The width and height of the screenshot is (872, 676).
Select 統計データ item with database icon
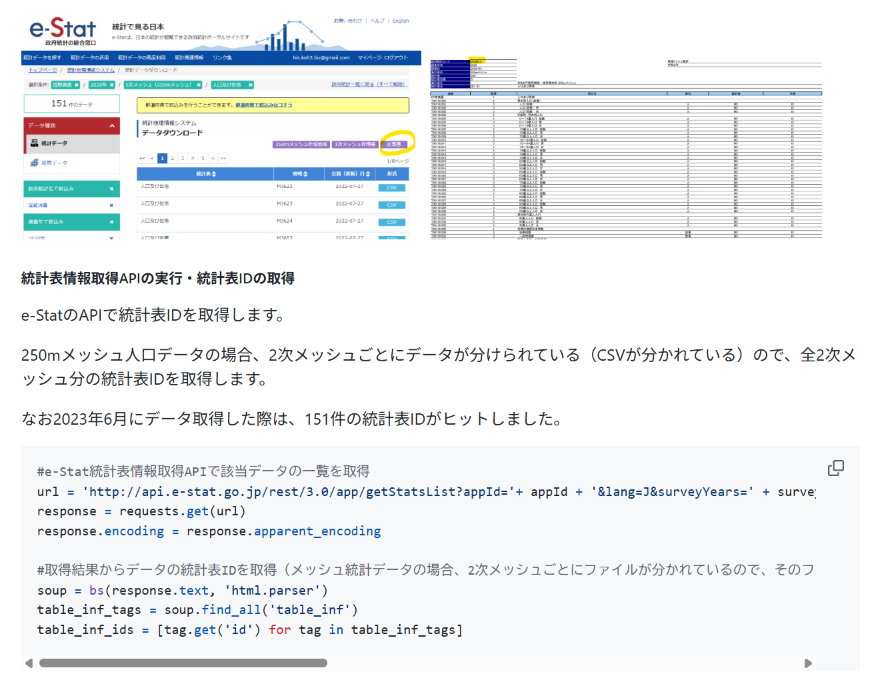[x=72, y=143]
